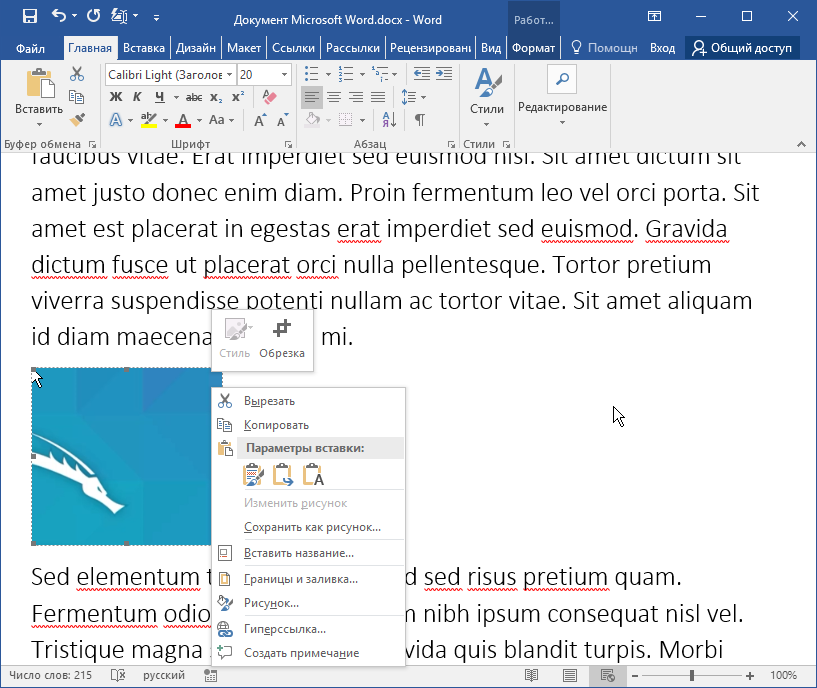The height and width of the screenshot is (688, 817).
Task: Open the Макет ribbon tab
Action: point(244,48)
